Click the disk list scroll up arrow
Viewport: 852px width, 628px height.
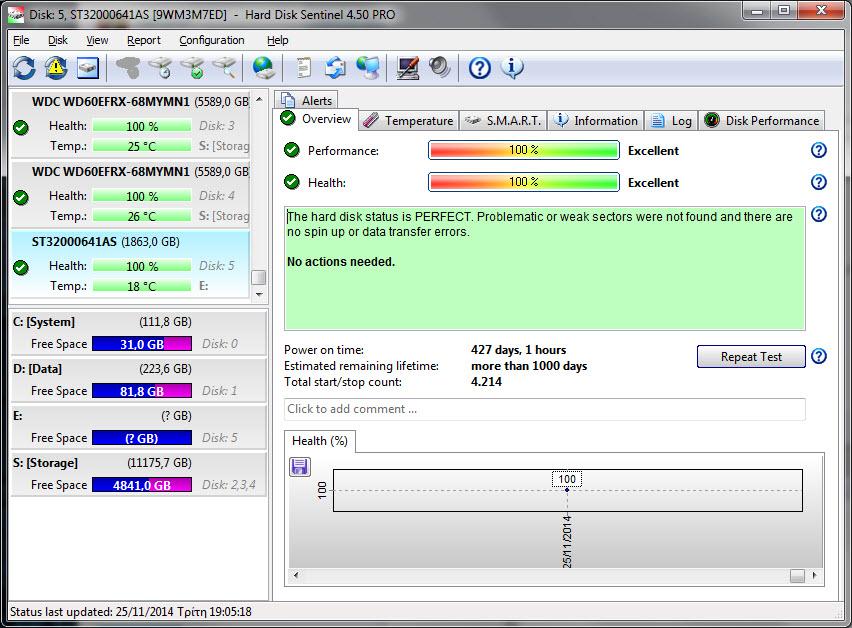[259, 99]
